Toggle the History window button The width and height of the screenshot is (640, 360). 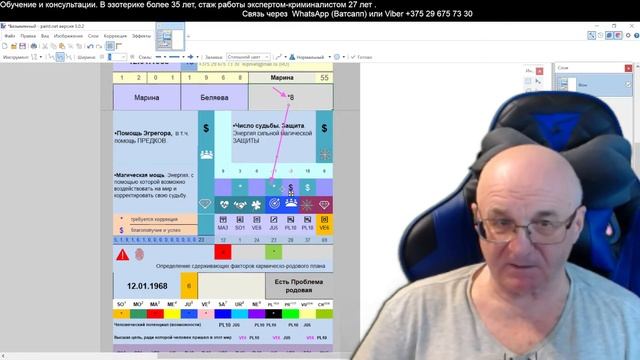[x=600, y=36]
